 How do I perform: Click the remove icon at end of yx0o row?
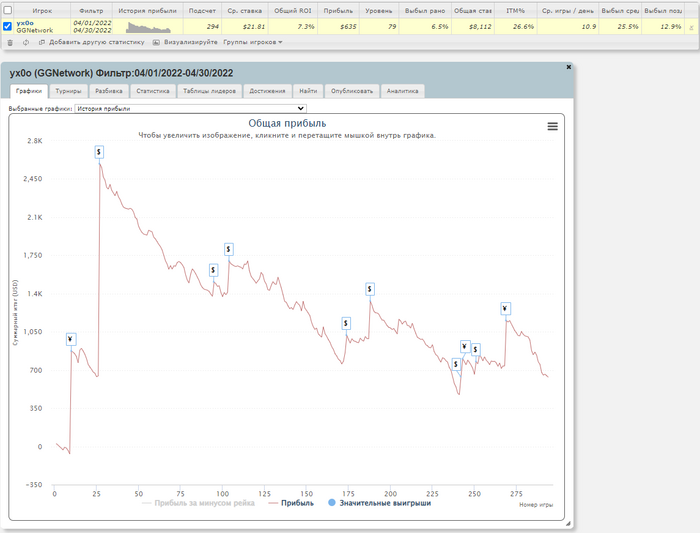692,27
